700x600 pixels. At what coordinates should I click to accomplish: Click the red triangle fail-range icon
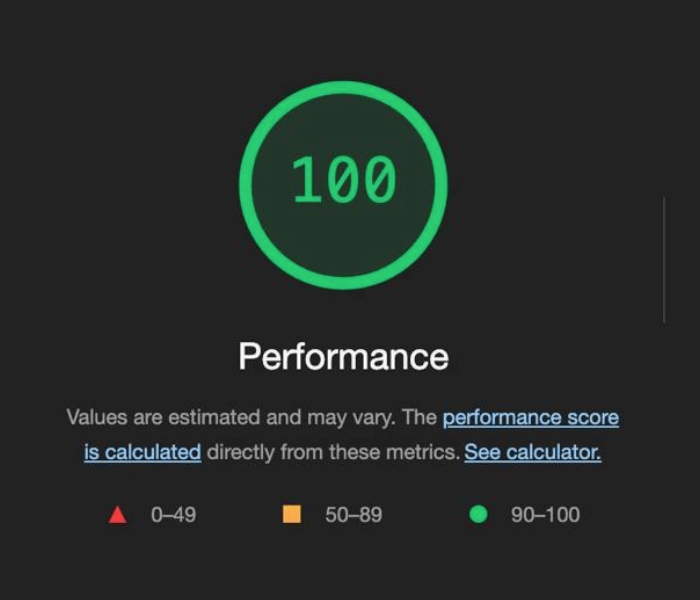pos(117,515)
